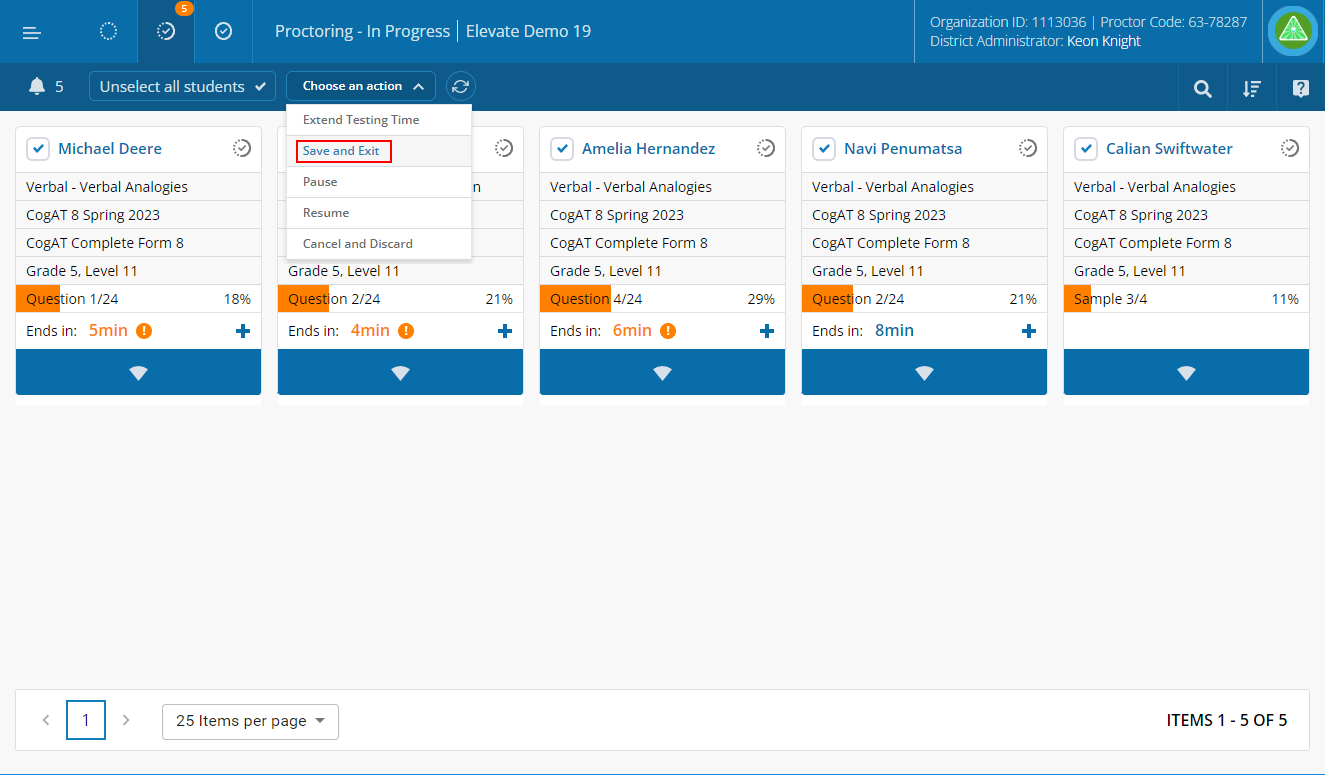Uncheck Calian Swiftwater's checkbox
The height and width of the screenshot is (775, 1325).
(1086, 149)
